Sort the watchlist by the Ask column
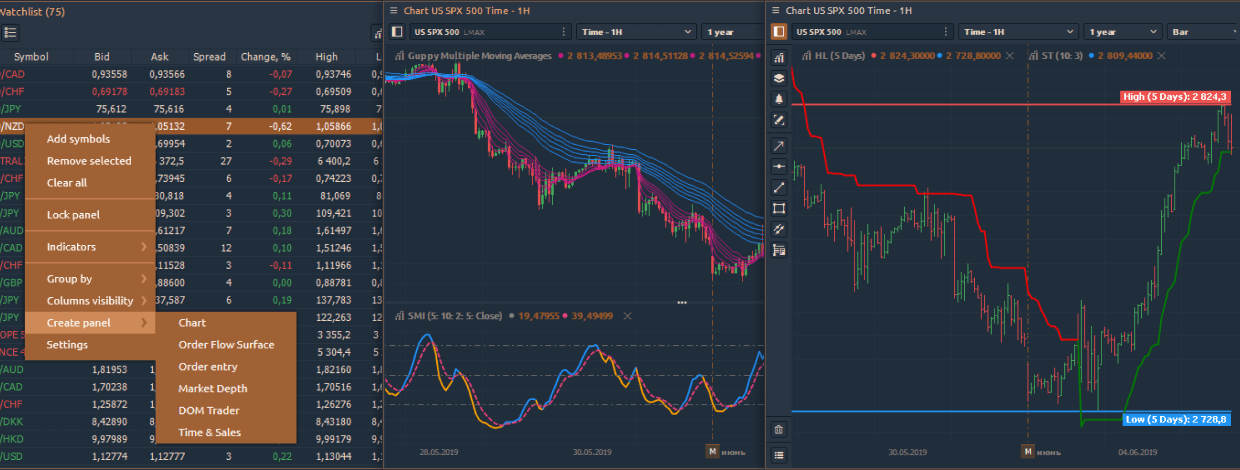The height and width of the screenshot is (470, 1240). [x=160, y=57]
